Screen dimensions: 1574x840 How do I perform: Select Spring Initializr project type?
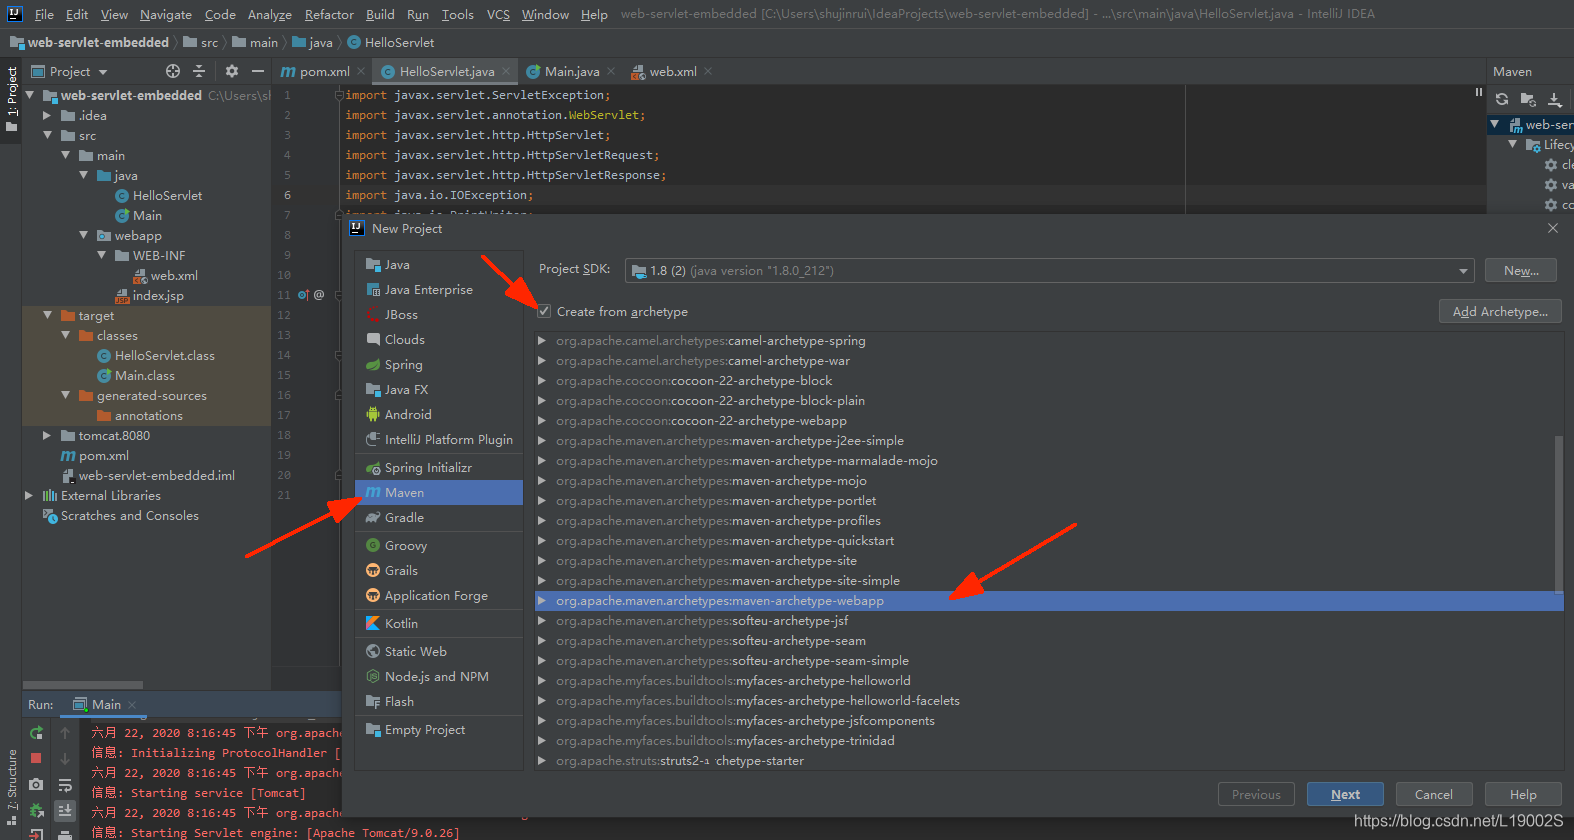click(439, 467)
